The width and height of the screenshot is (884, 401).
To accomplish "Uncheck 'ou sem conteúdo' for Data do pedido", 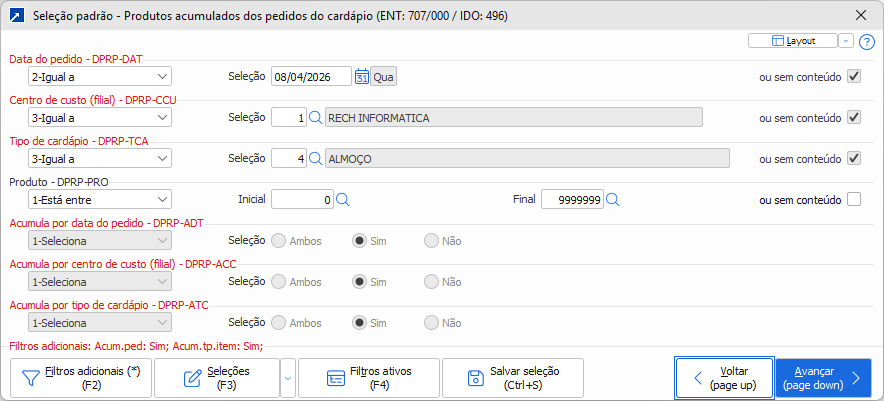I will pos(854,76).
